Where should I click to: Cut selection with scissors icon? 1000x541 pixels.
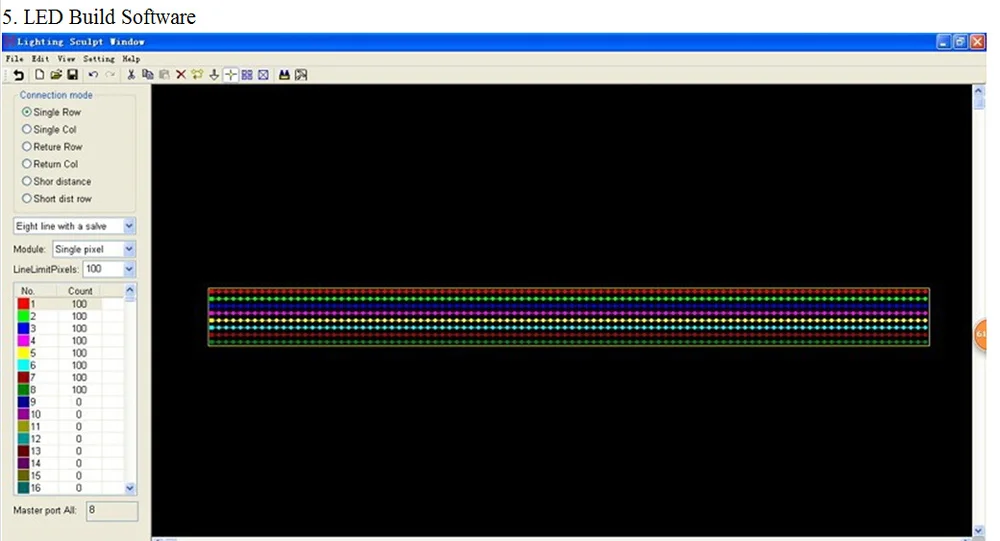[131, 75]
